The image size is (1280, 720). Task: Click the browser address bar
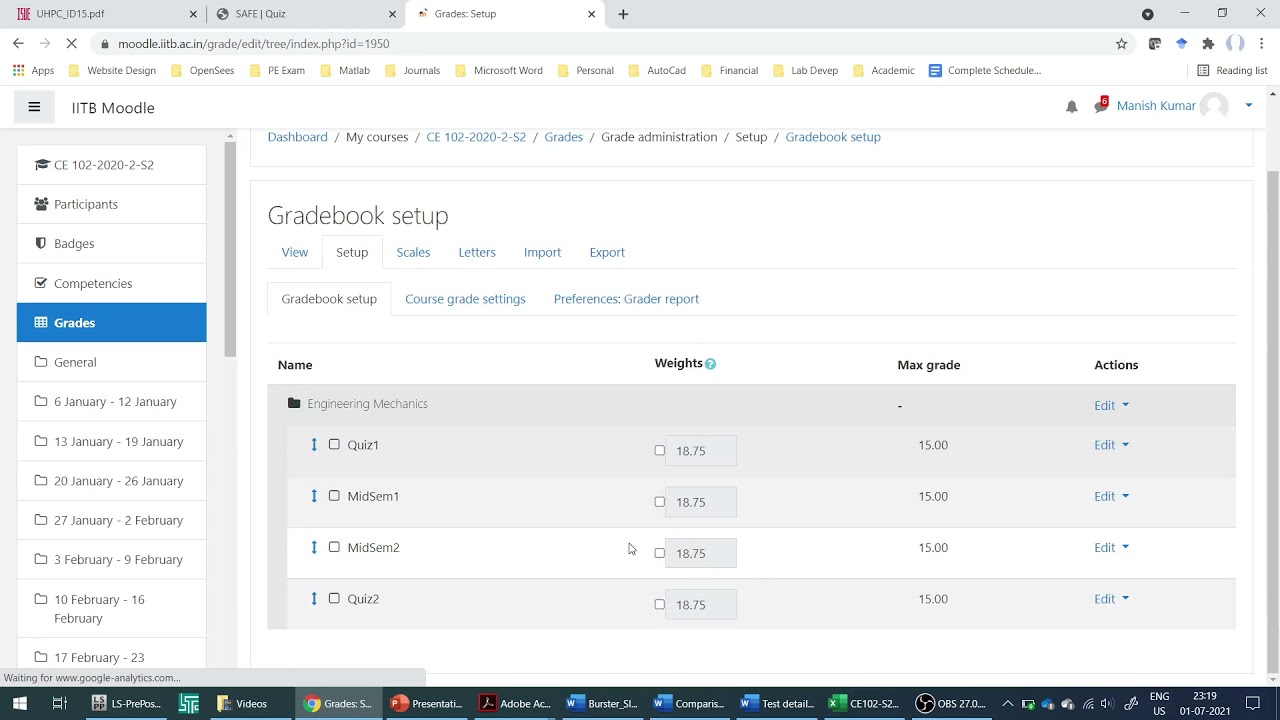pyautogui.click(x=600, y=44)
